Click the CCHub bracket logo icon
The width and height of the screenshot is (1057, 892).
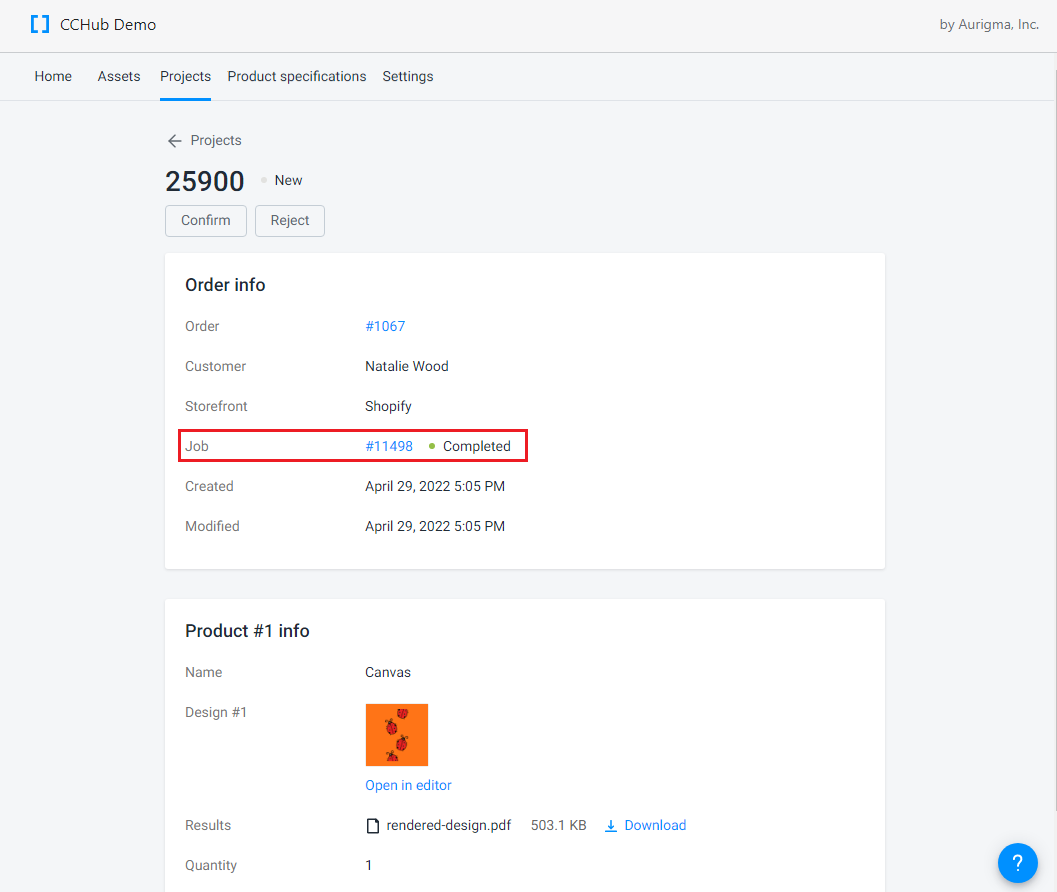(x=40, y=25)
